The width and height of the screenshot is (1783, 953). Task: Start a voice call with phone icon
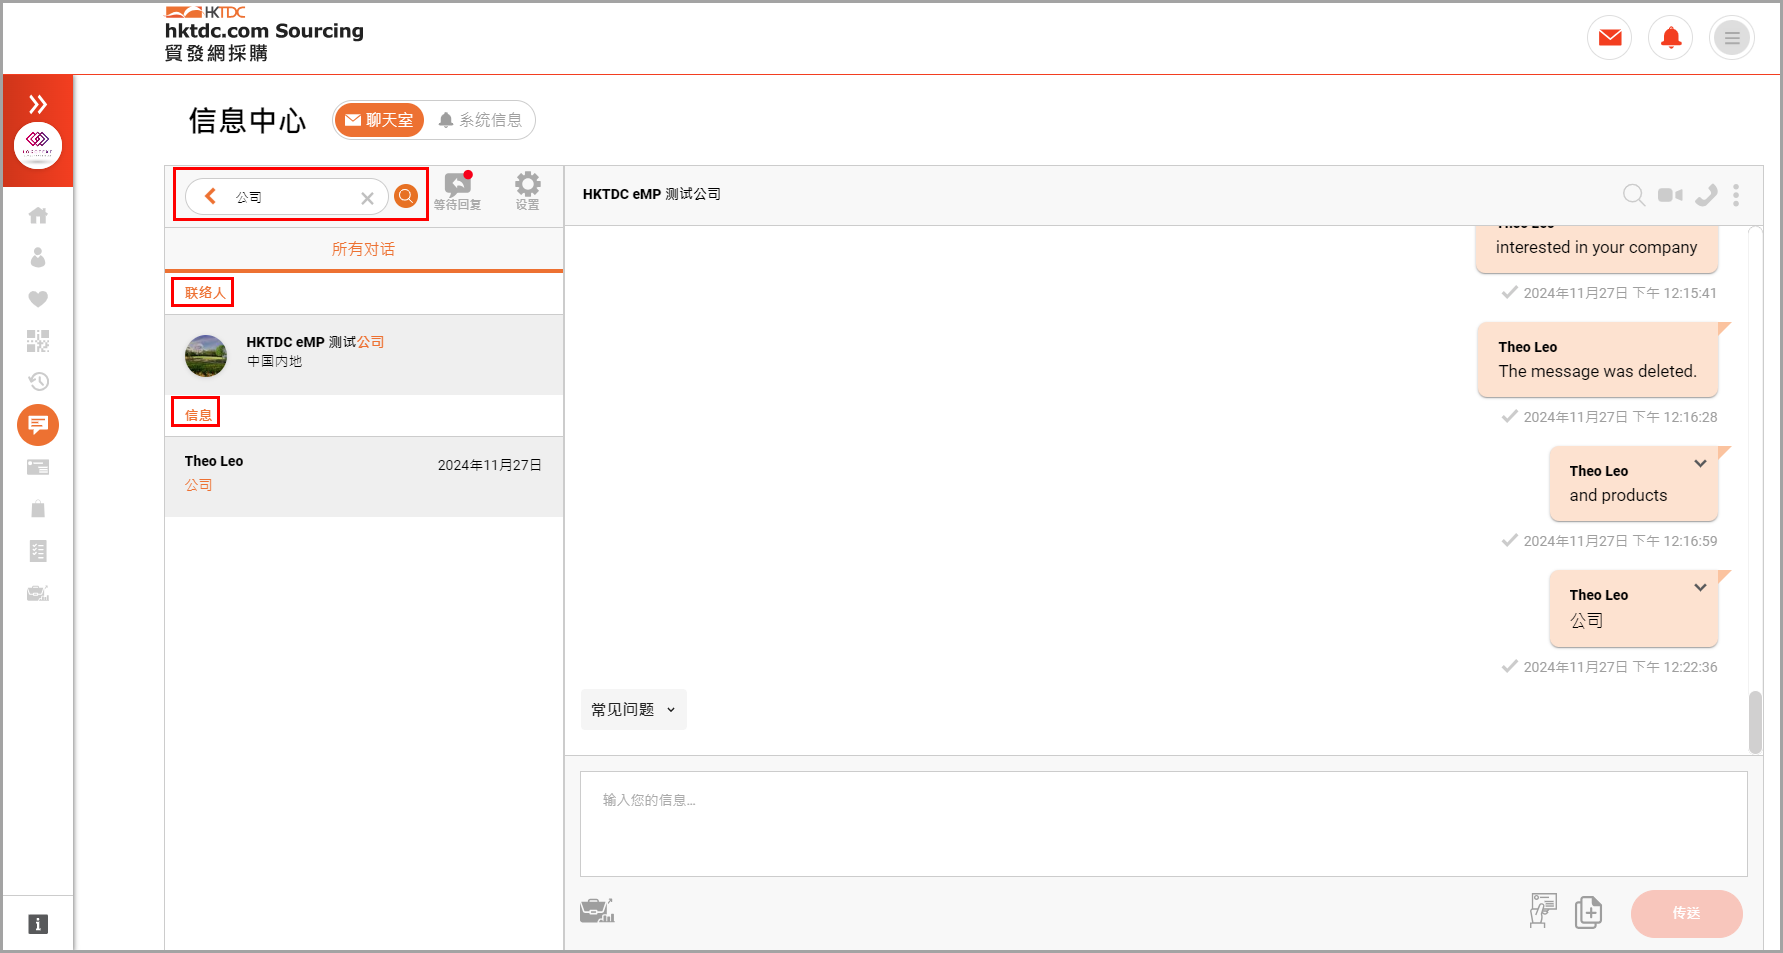tap(1706, 195)
